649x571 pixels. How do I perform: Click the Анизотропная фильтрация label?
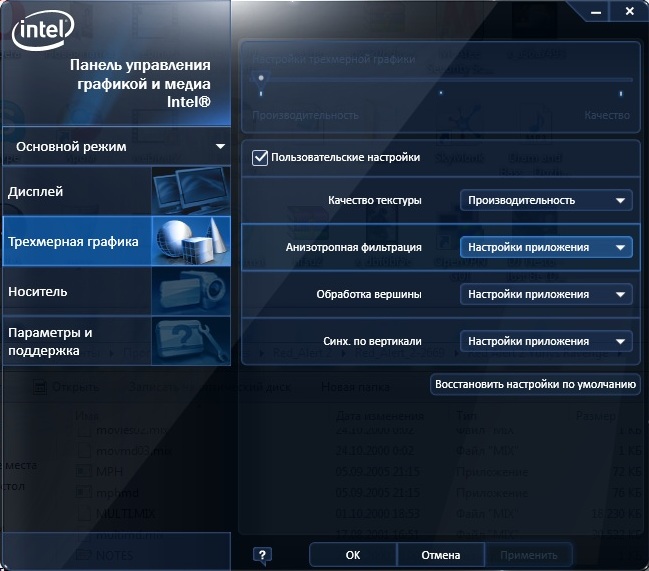click(353, 247)
